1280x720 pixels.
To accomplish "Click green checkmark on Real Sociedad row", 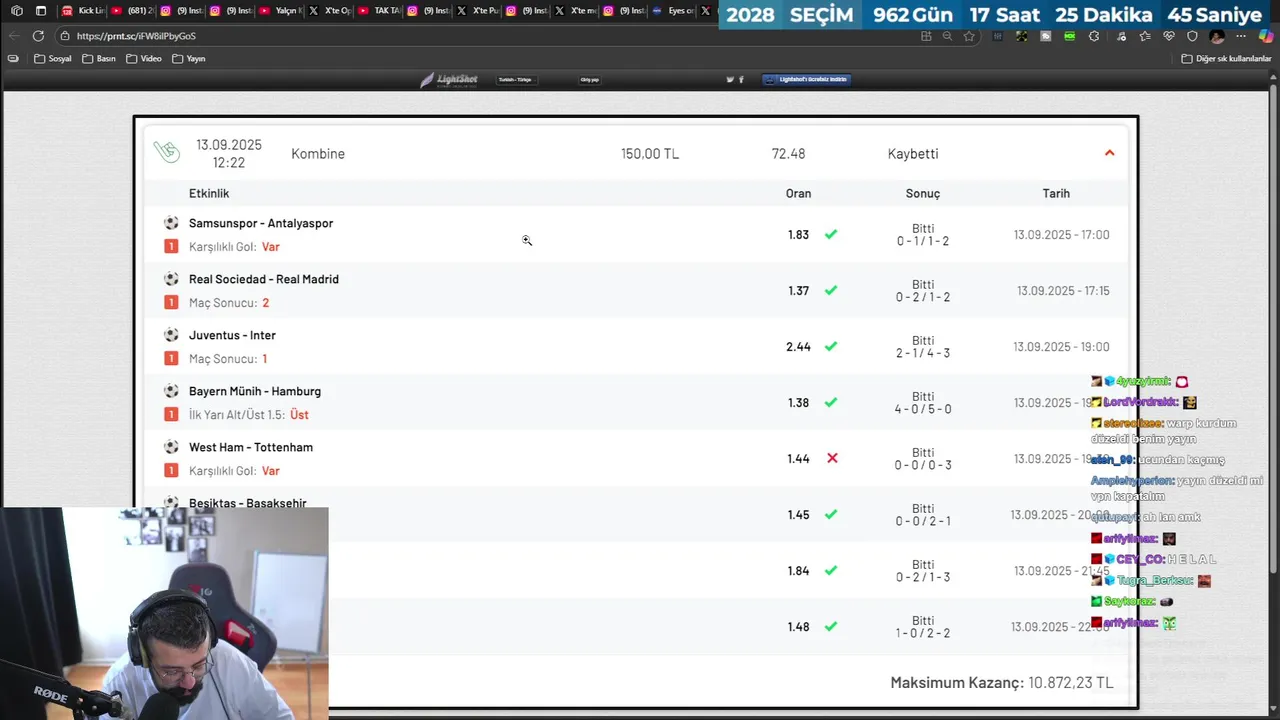I will [831, 291].
